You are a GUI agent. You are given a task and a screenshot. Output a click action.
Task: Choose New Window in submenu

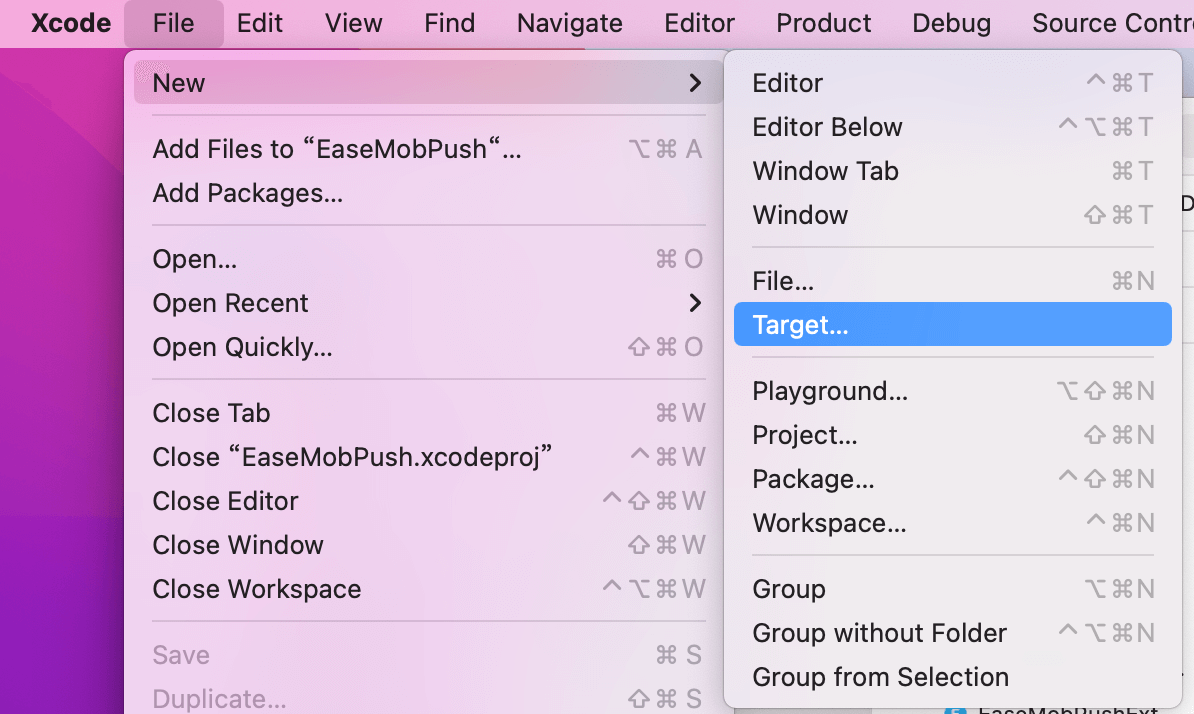953,215
